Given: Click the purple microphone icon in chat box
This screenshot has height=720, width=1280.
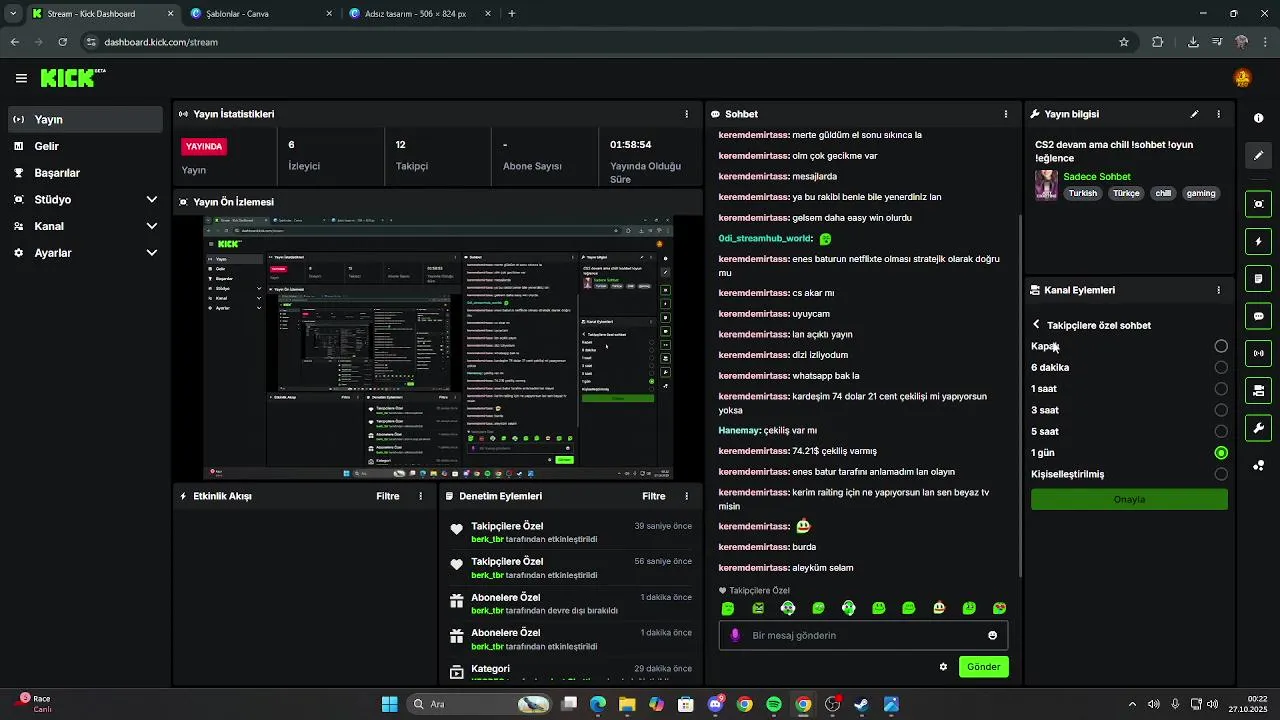Looking at the screenshot, I should coord(736,635).
